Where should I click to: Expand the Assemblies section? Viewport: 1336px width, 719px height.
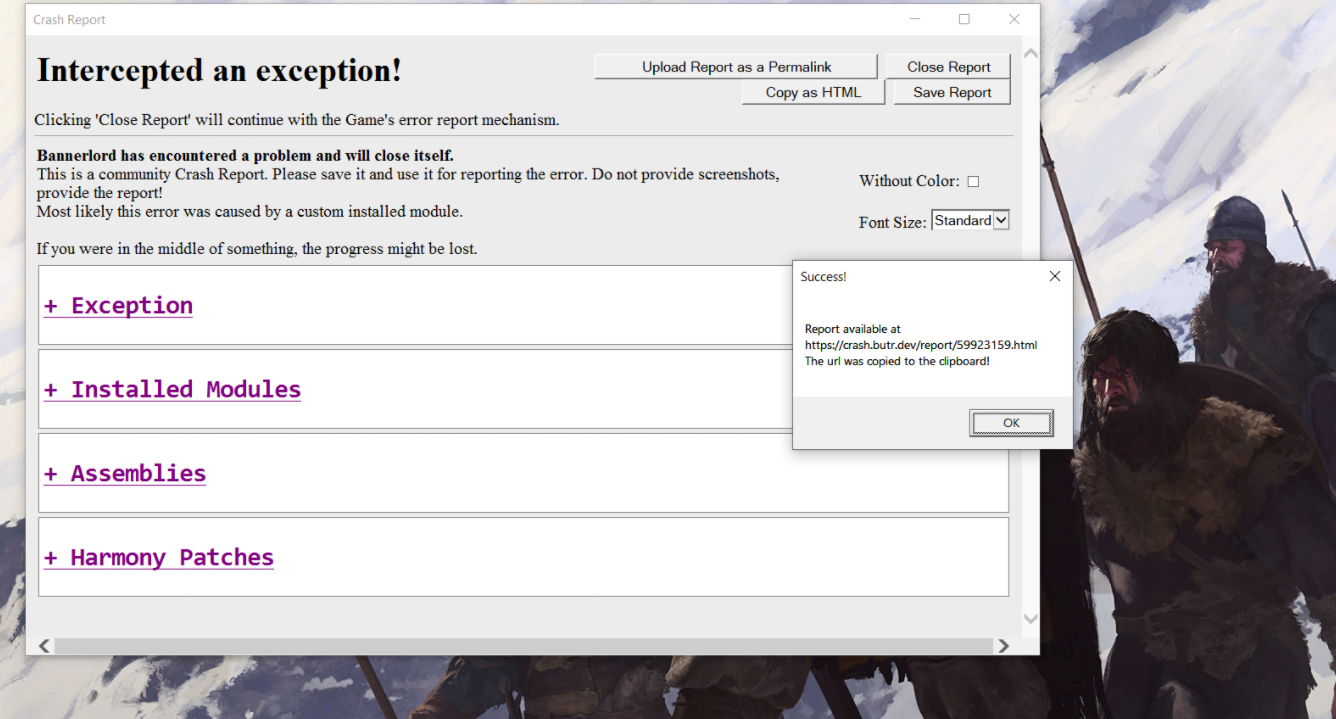[125, 474]
